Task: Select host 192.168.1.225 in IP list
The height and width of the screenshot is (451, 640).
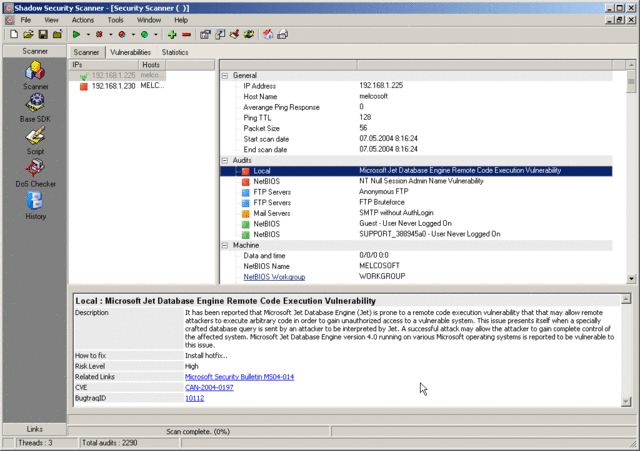Action: point(118,76)
